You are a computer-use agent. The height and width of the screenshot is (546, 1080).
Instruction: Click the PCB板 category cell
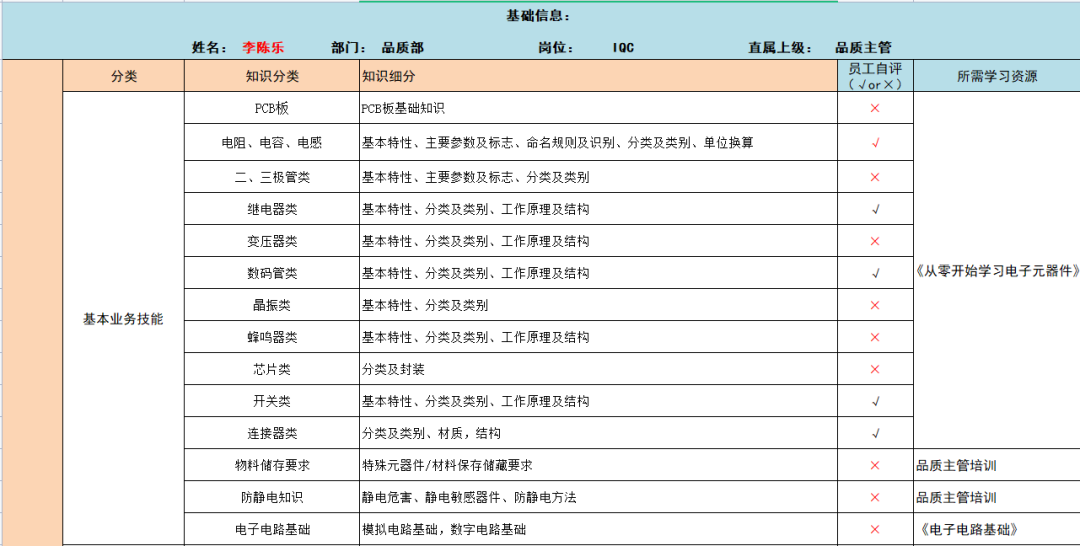(272, 108)
